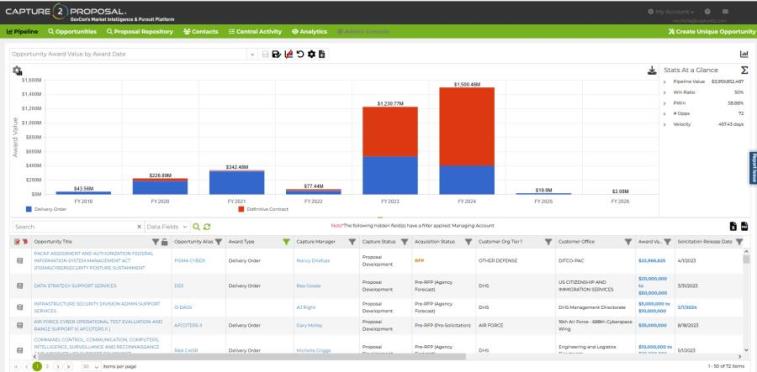Select the PACAF Assessment and Authorization row checkbox
The height and width of the screenshot is (372, 757).
pos(20,261)
